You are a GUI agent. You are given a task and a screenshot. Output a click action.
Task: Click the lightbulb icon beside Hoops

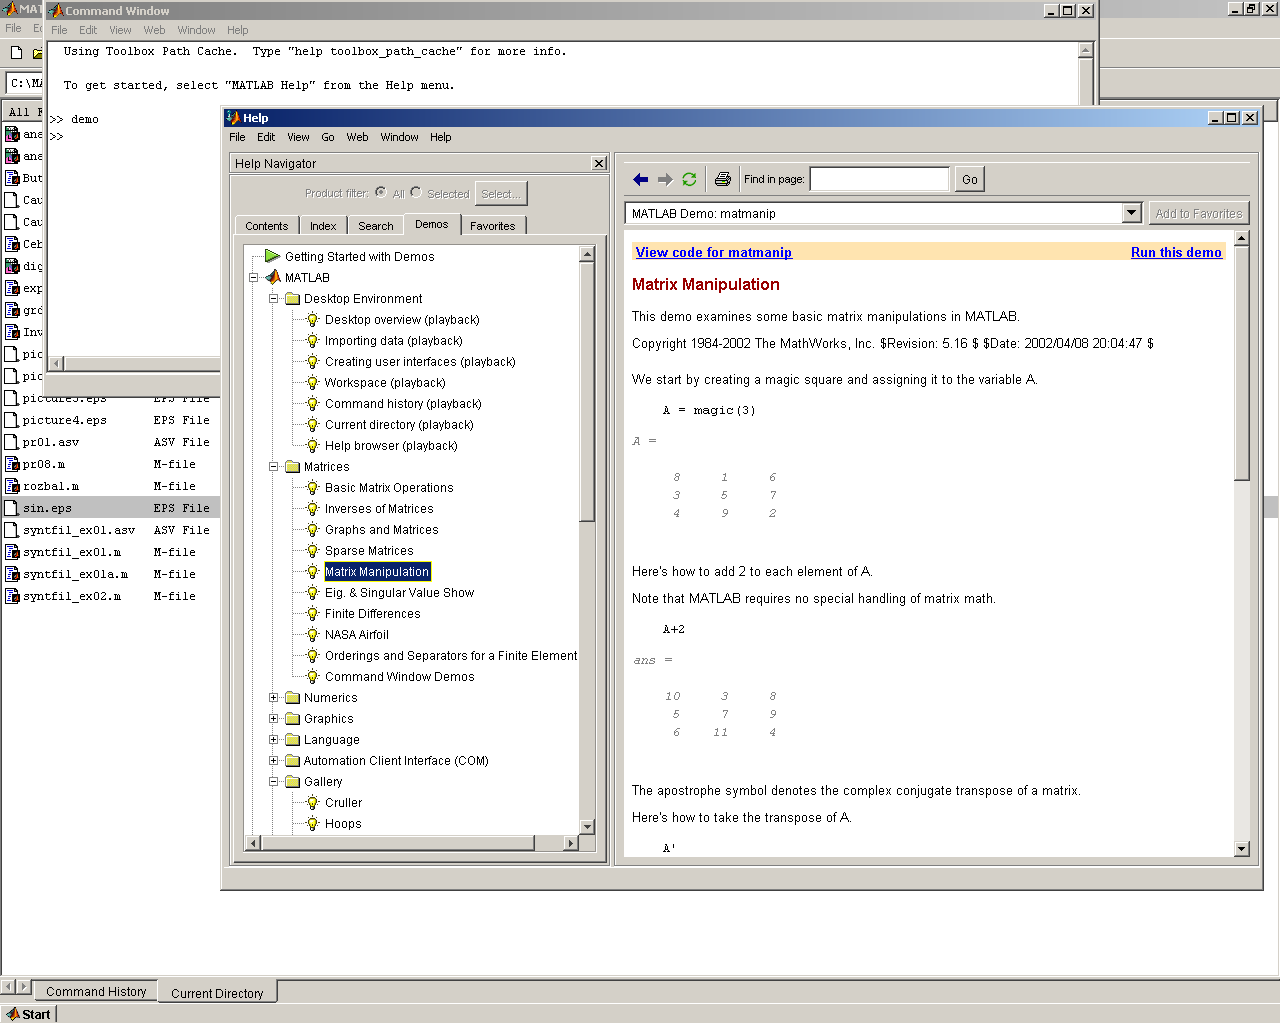click(312, 823)
